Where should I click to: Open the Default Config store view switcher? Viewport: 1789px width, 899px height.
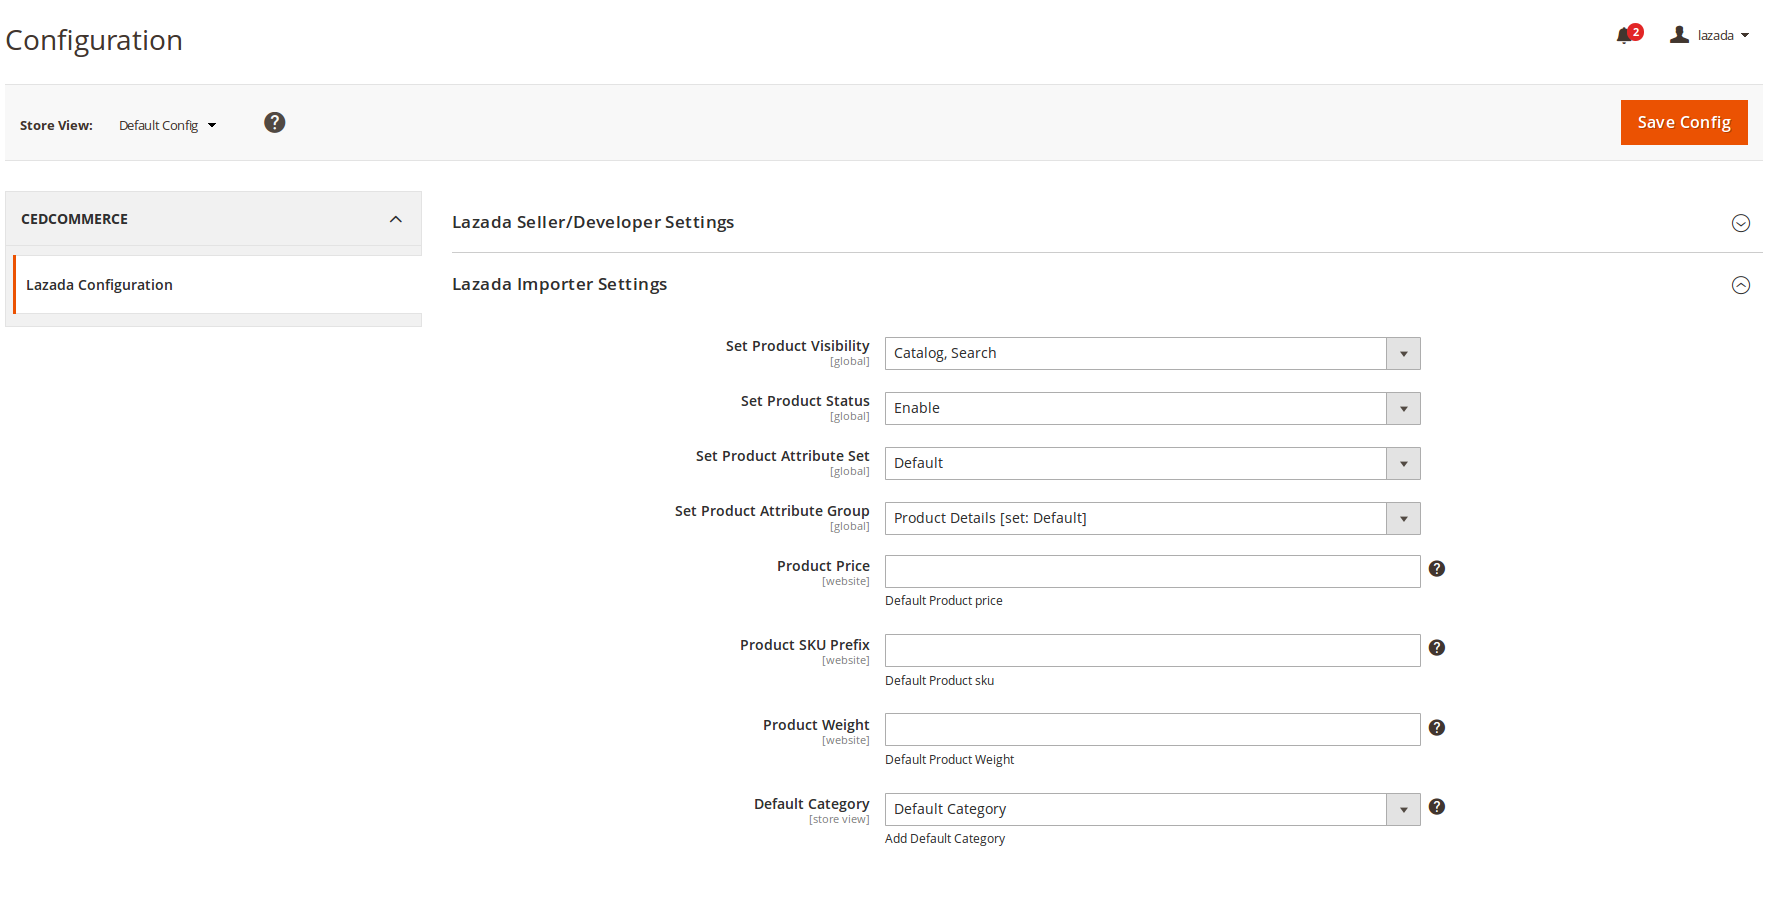pos(168,125)
